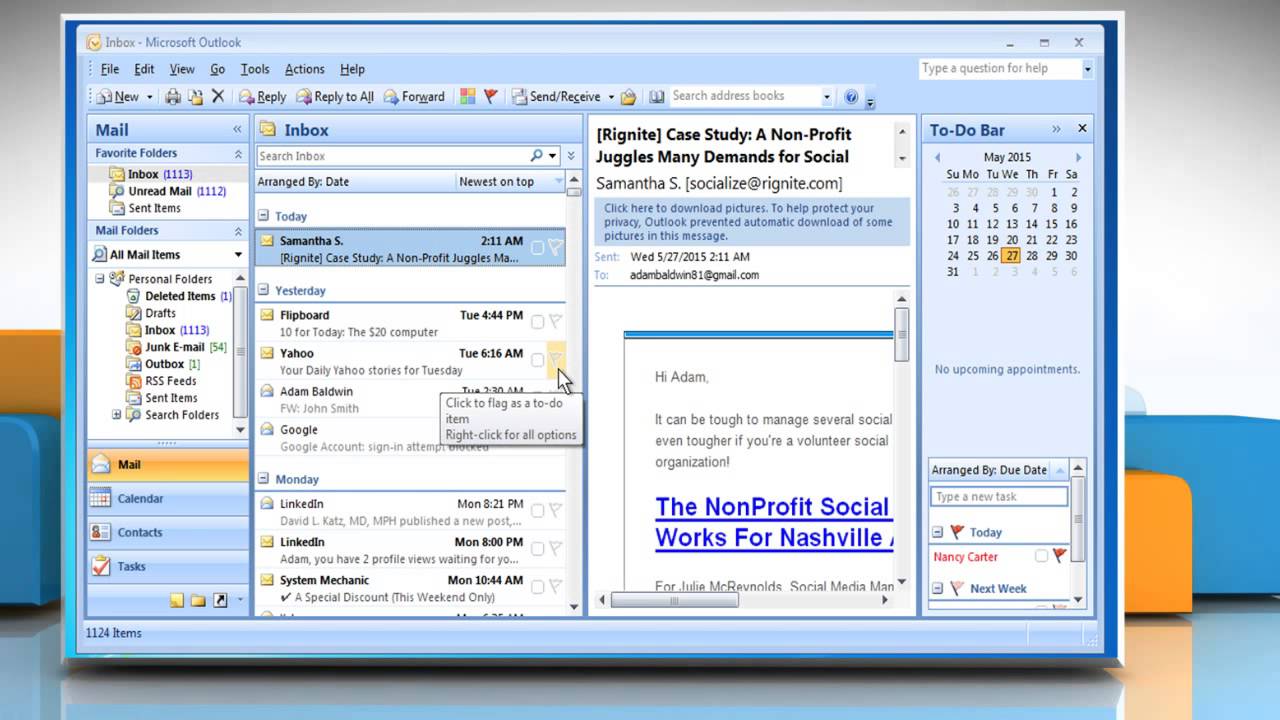Toggle category box on Flipboard email

537,322
